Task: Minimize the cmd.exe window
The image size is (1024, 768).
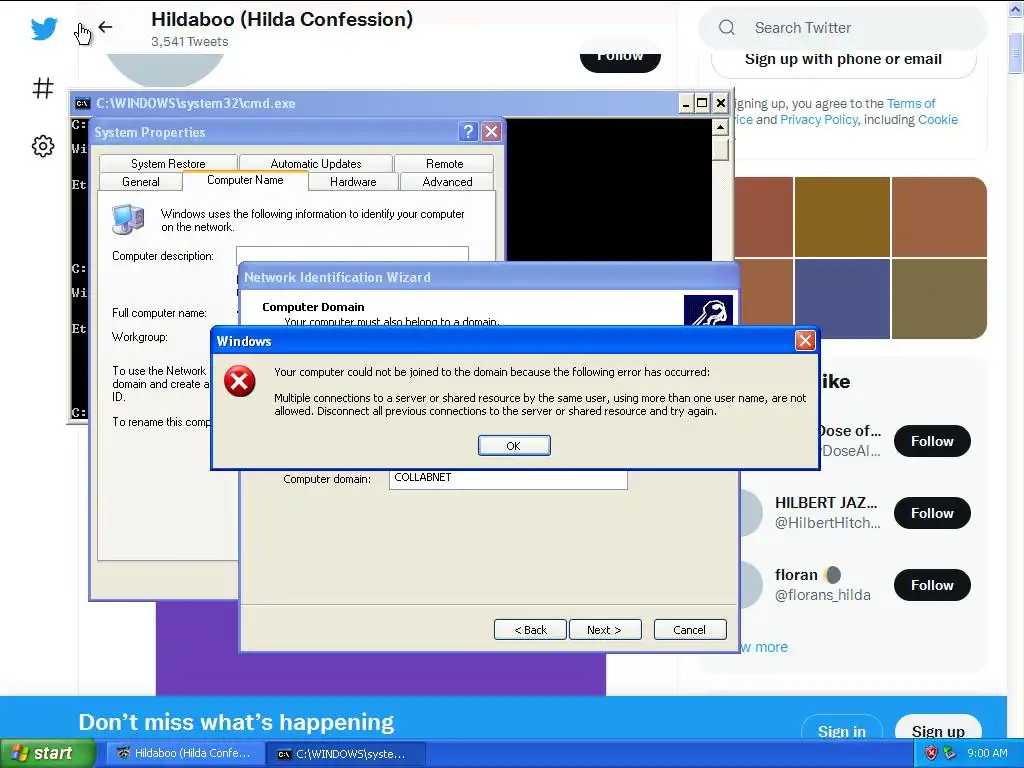Action: point(686,103)
